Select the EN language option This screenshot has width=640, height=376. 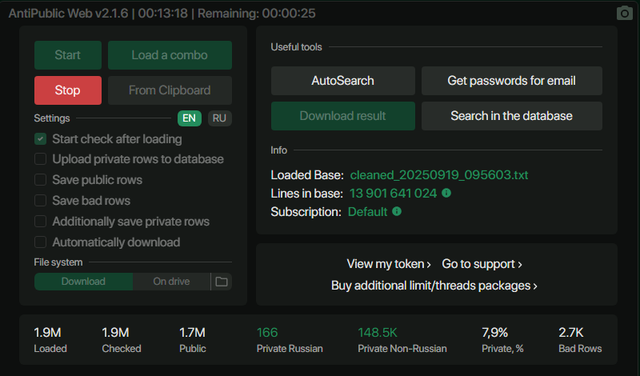pyautogui.click(x=189, y=118)
